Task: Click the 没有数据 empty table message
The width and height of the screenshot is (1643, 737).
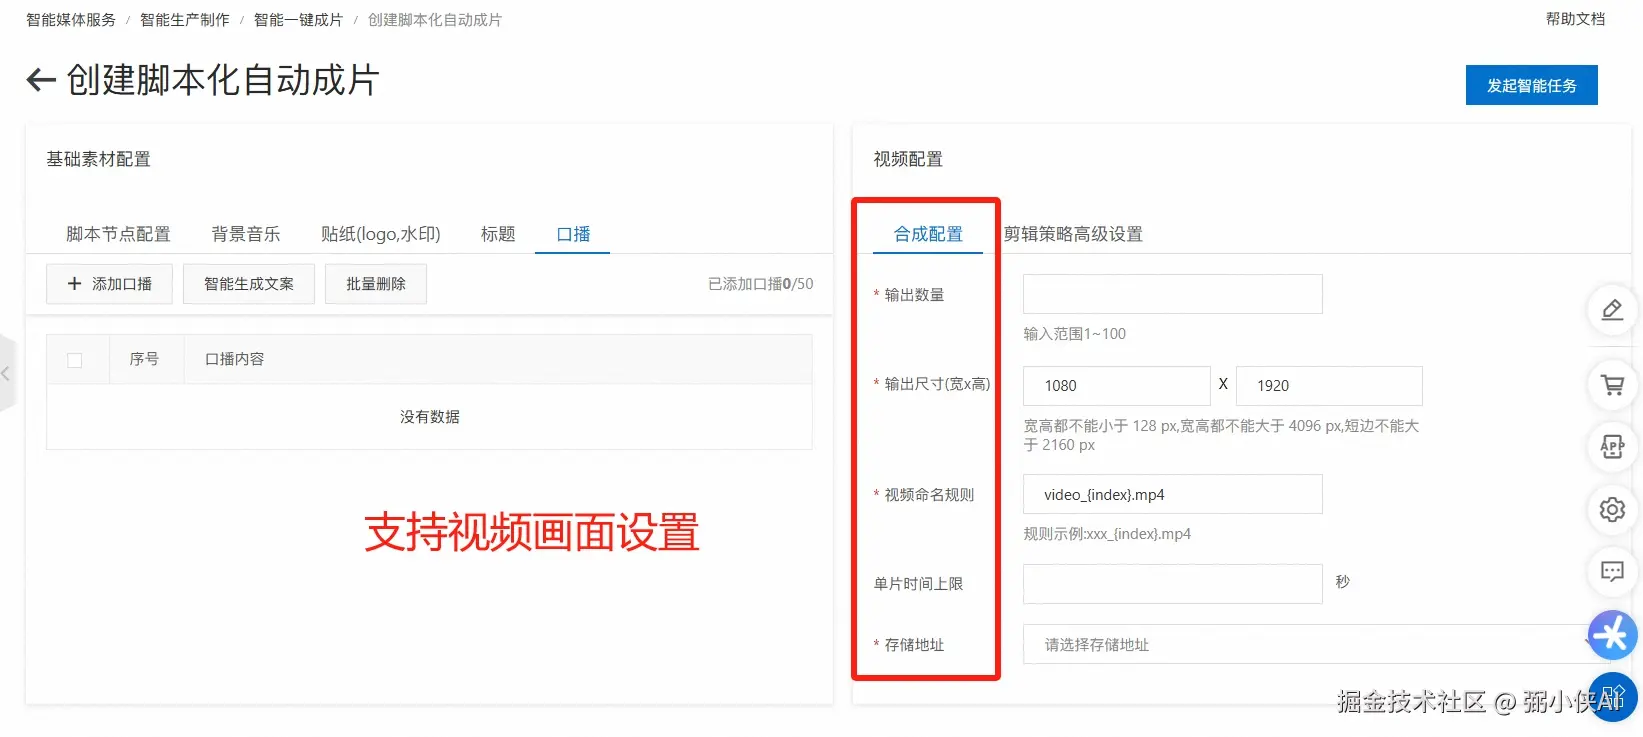Action: [430, 417]
